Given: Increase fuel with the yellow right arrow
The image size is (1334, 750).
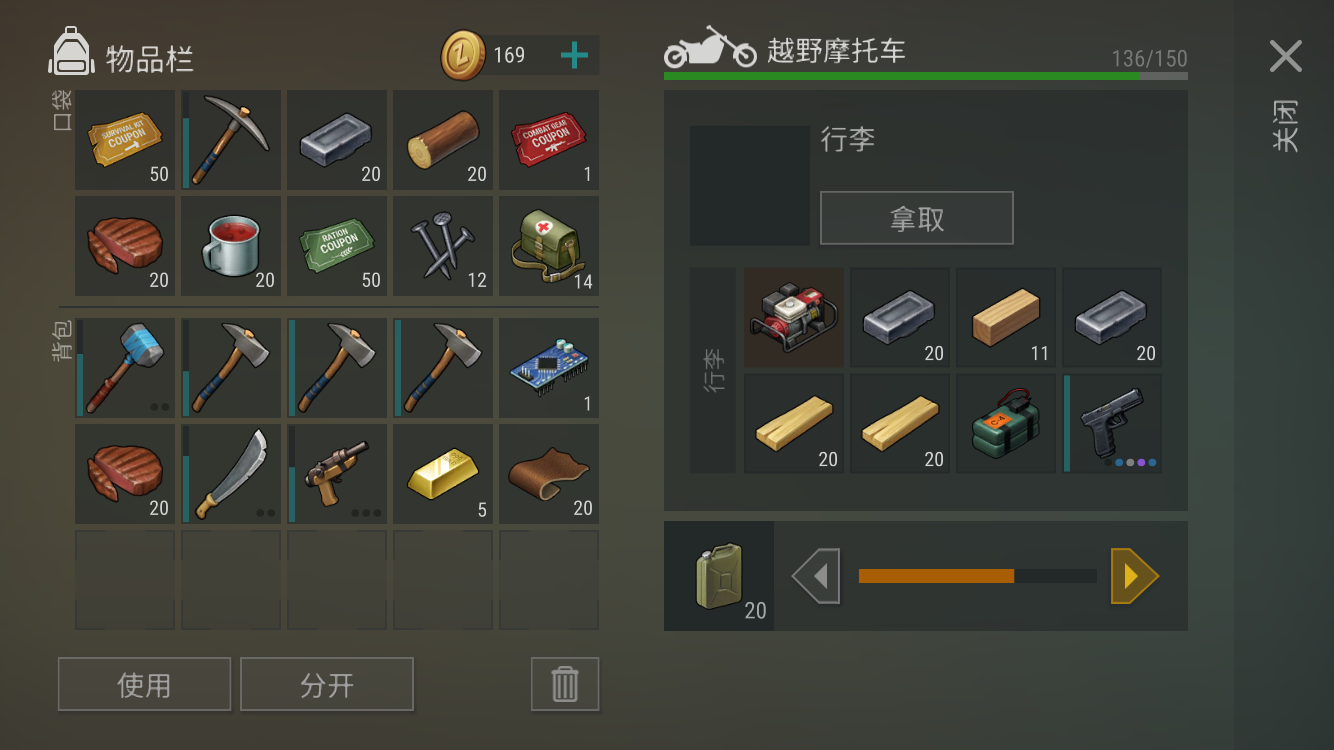Looking at the screenshot, I should (x=1134, y=576).
